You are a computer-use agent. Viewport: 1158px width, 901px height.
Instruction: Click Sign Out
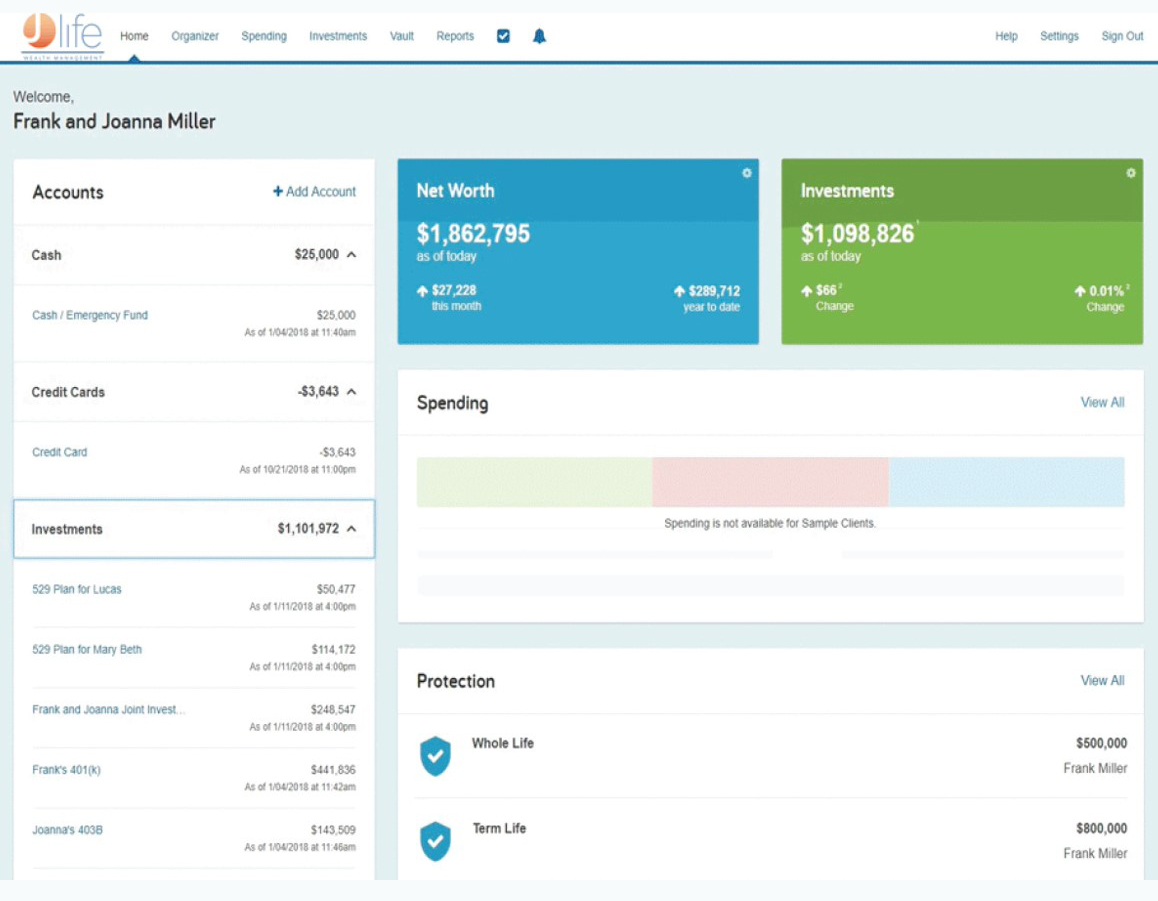click(x=1122, y=36)
